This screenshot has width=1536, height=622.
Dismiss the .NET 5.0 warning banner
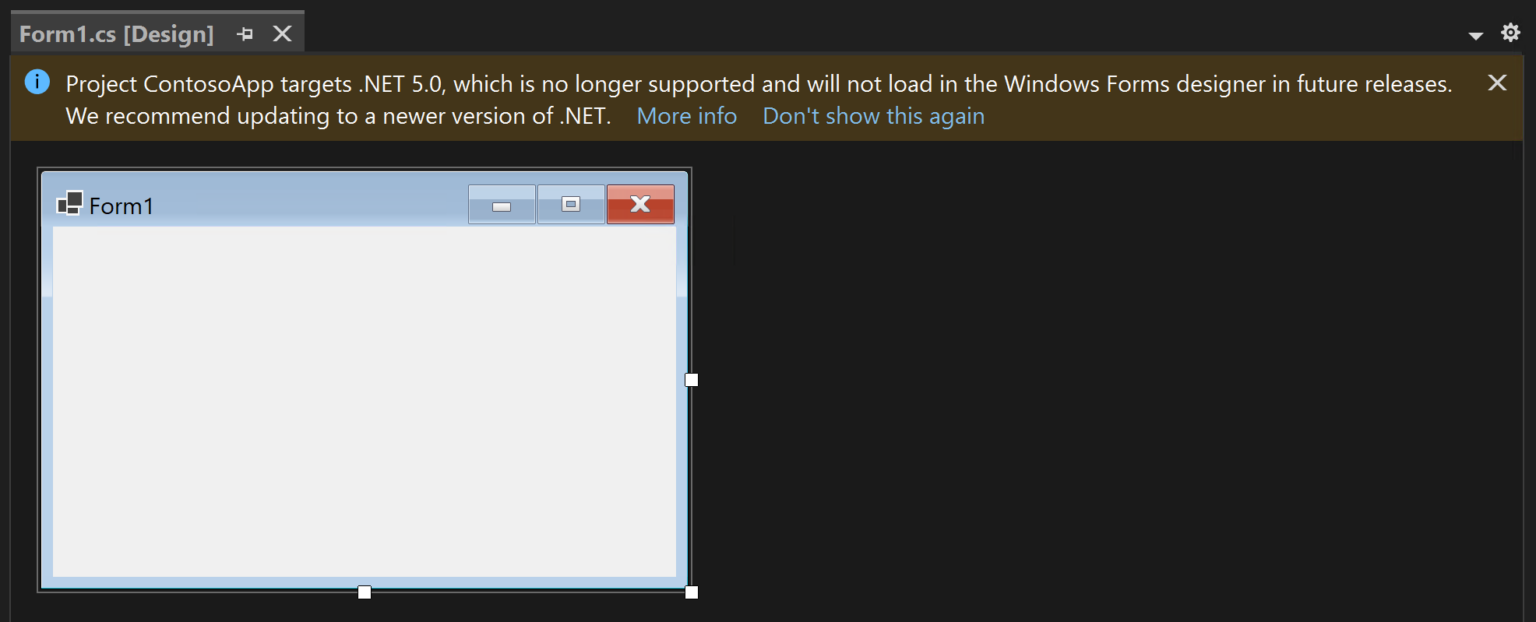pyautogui.click(x=1496, y=83)
